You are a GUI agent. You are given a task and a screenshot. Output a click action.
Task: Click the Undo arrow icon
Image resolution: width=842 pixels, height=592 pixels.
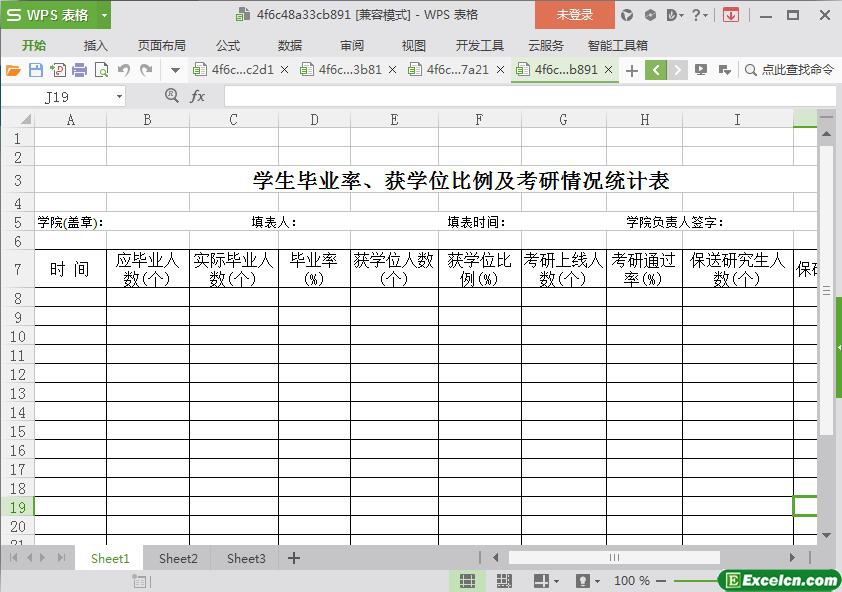124,70
